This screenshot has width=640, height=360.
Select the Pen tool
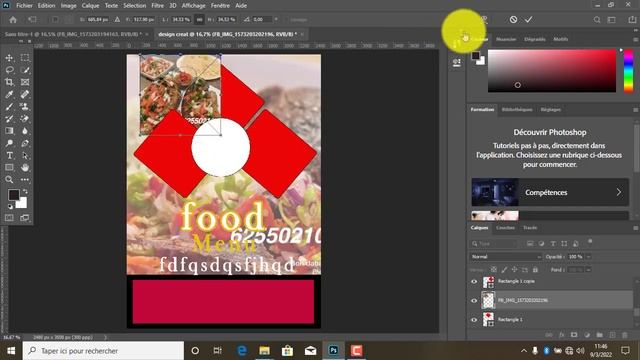25,143
